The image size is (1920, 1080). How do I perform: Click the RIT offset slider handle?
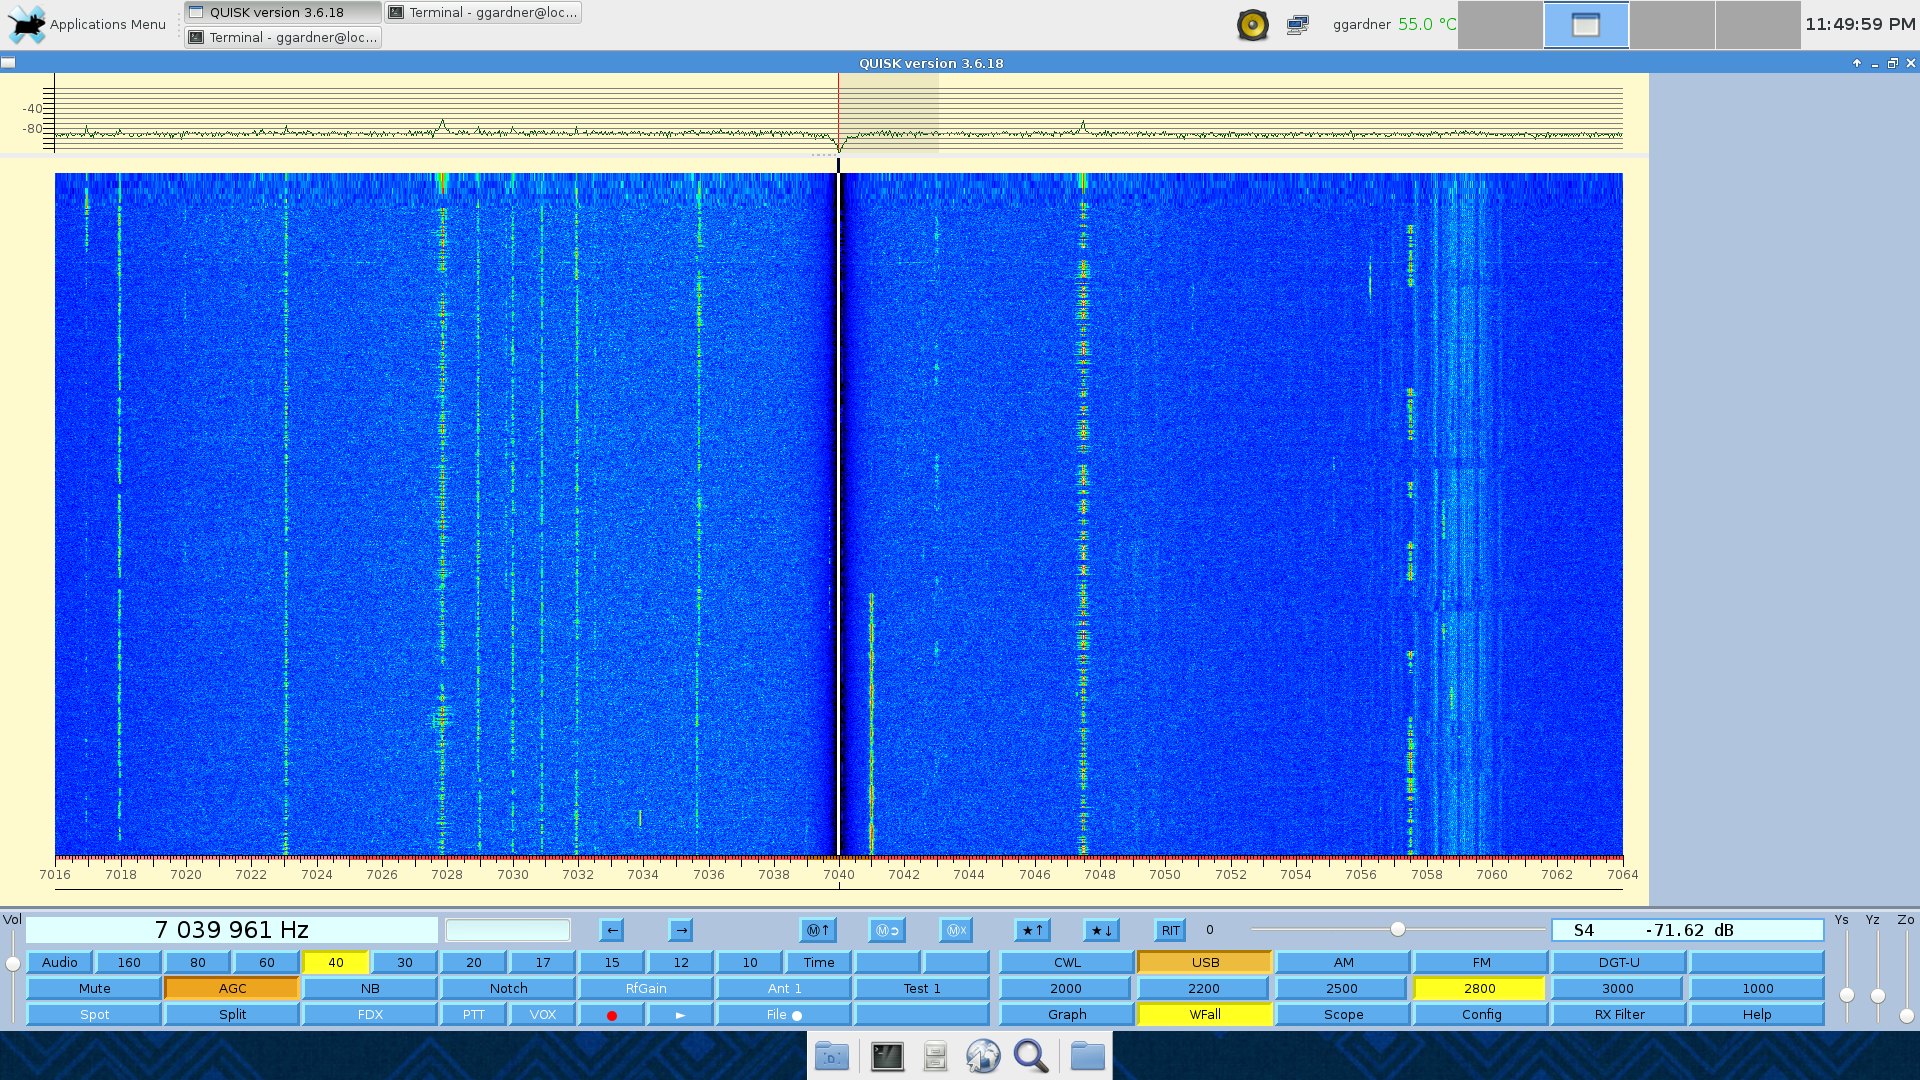[1398, 930]
